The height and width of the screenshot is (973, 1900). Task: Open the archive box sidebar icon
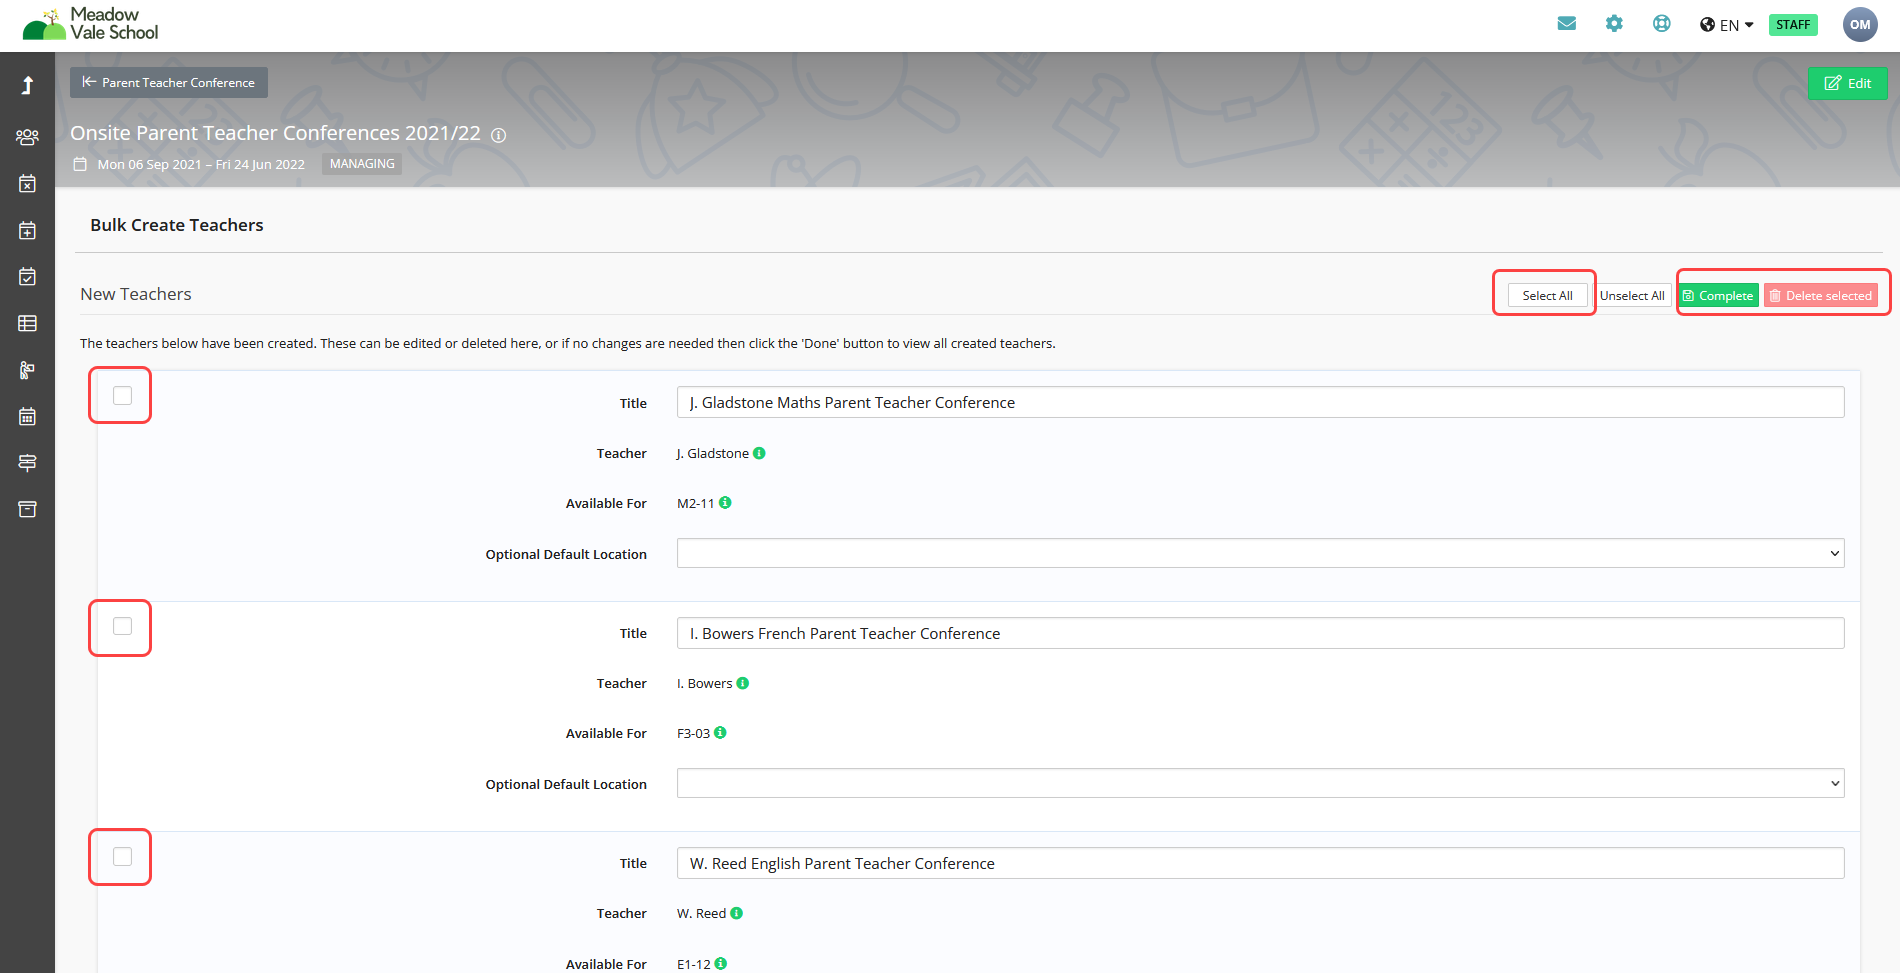coord(27,510)
